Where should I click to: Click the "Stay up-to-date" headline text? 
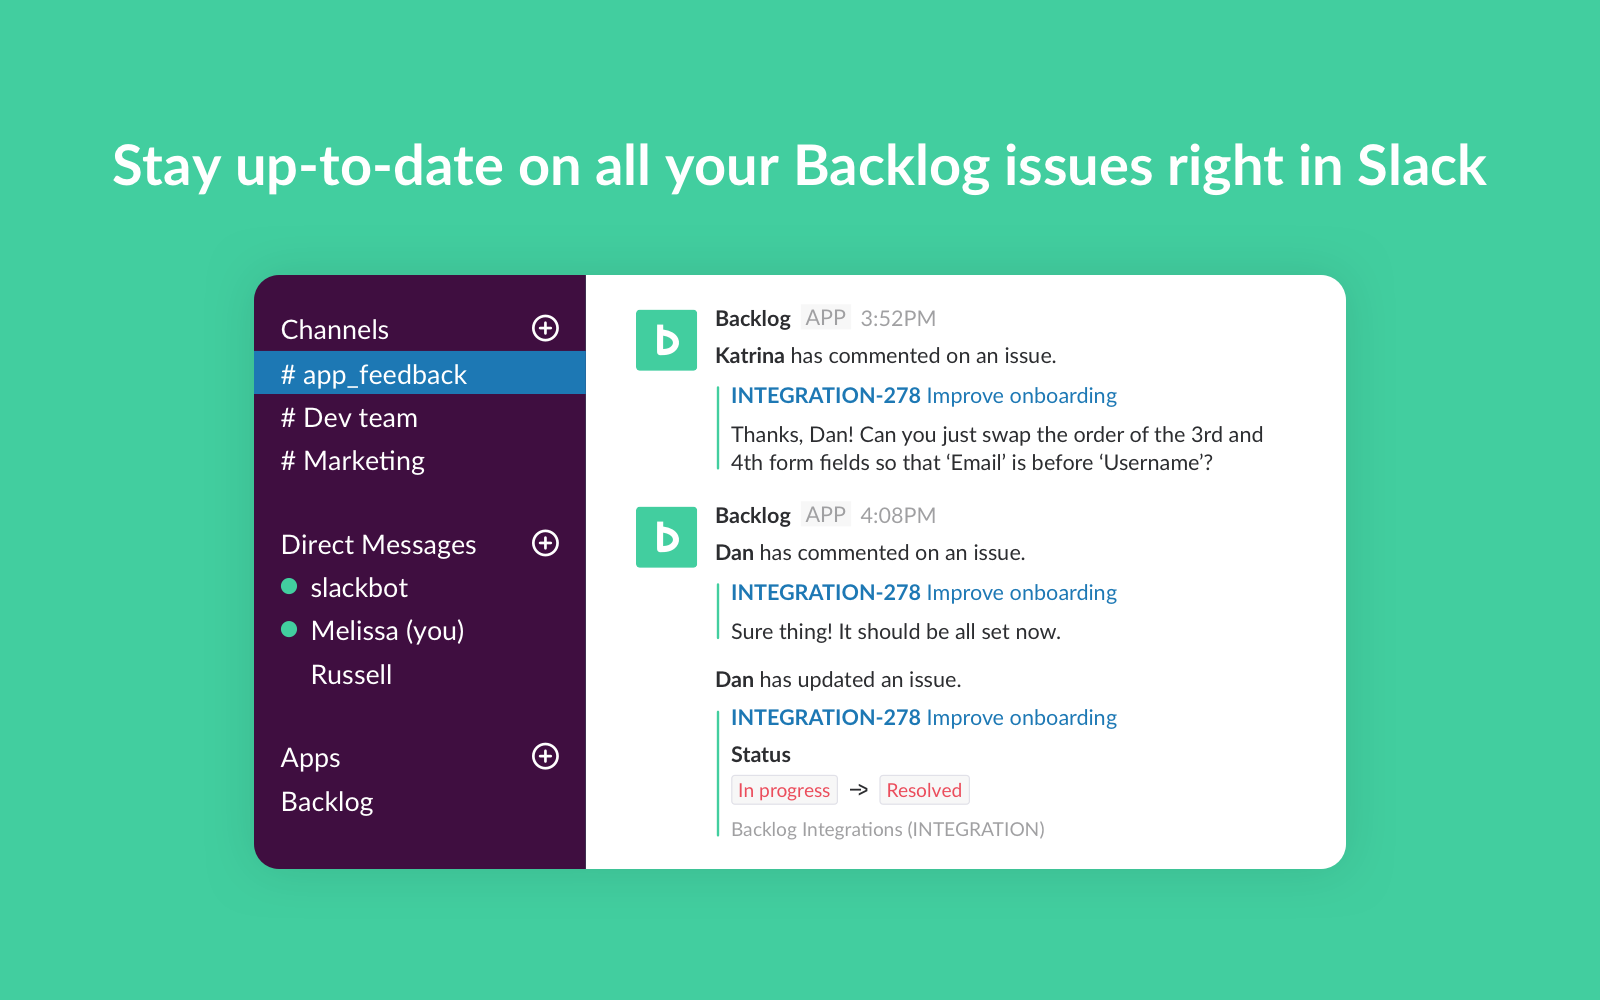click(800, 165)
